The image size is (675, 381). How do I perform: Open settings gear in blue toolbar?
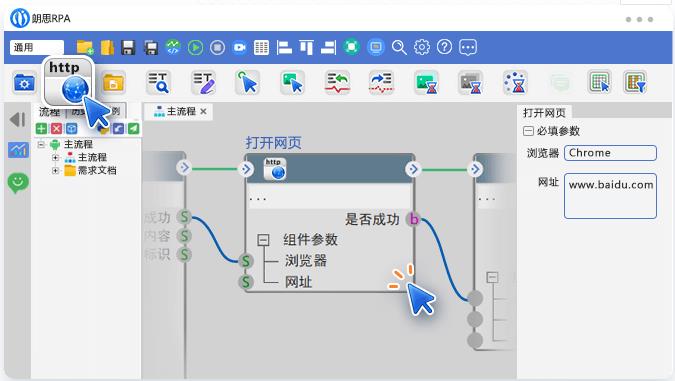point(422,47)
